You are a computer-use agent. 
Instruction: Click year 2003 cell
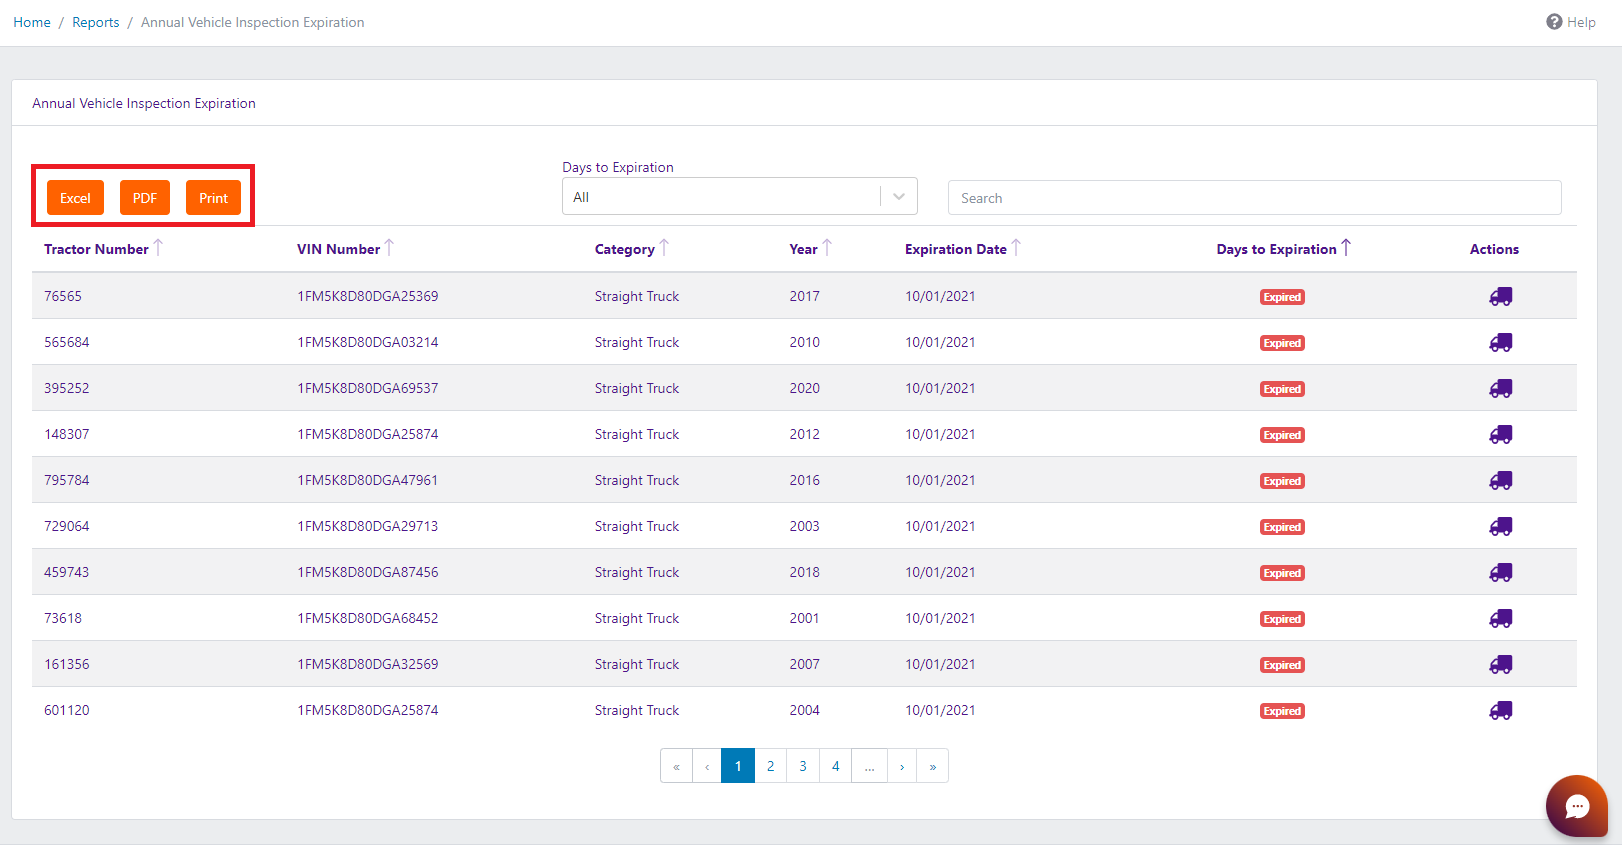coord(805,526)
